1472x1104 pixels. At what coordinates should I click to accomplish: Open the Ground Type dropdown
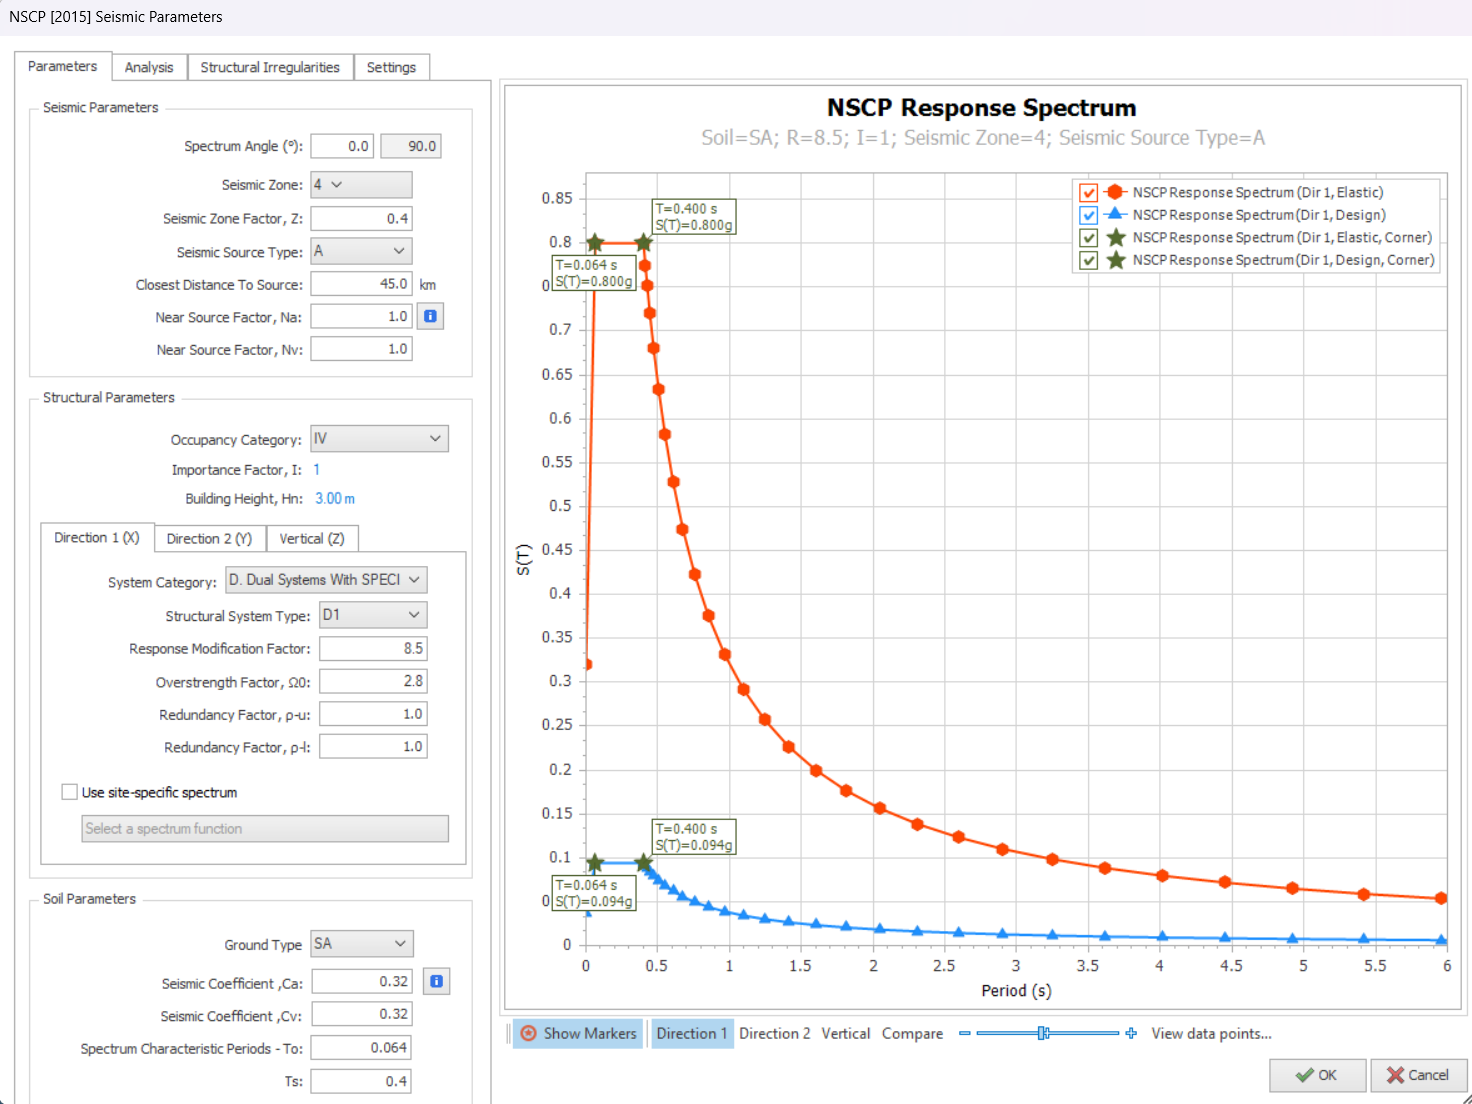click(x=361, y=944)
